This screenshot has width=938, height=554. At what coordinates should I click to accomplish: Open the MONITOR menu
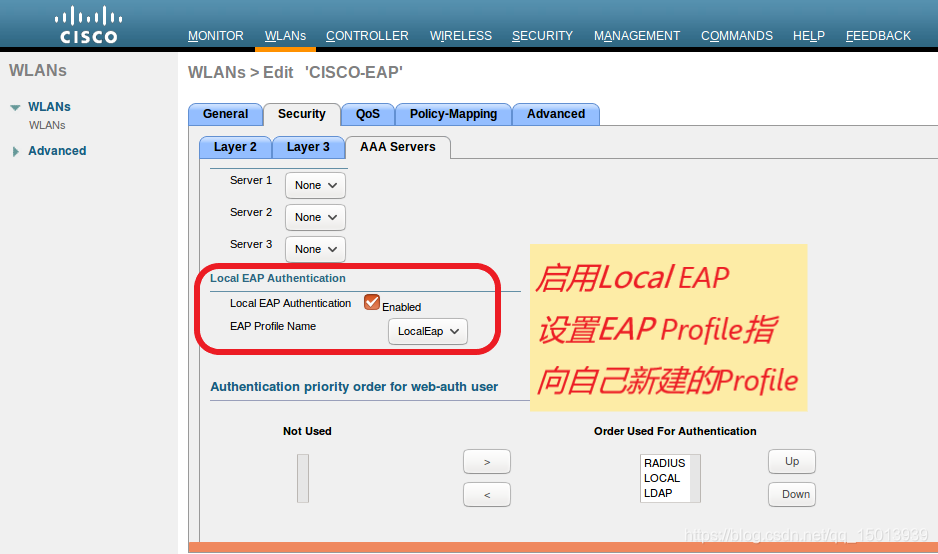click(215, 36)
